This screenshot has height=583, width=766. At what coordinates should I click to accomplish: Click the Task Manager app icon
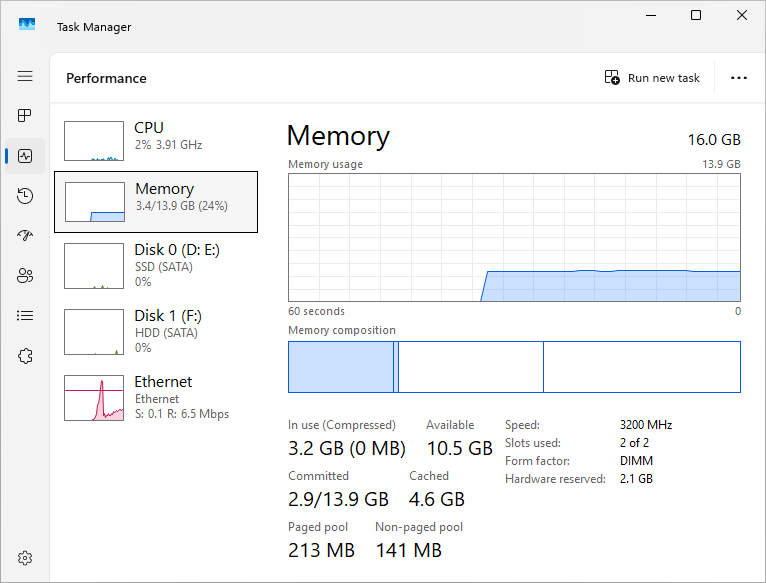[27, 24]
